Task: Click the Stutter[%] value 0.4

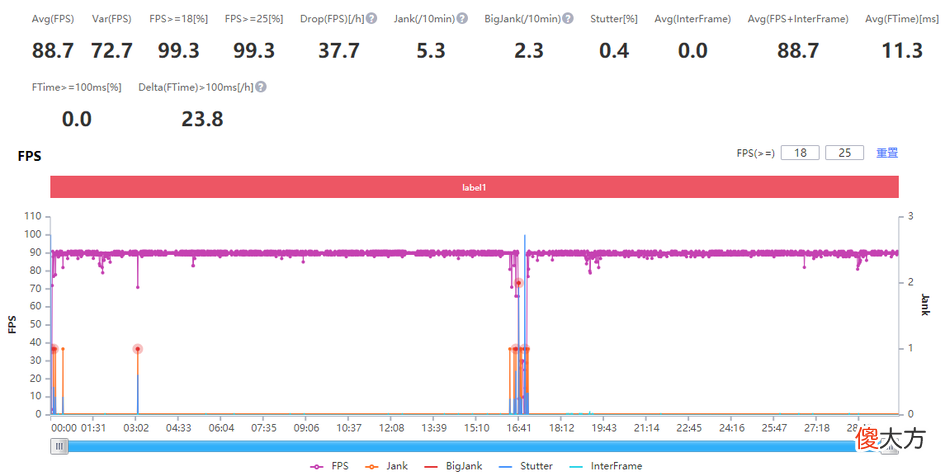Action: tap(614, 51)
